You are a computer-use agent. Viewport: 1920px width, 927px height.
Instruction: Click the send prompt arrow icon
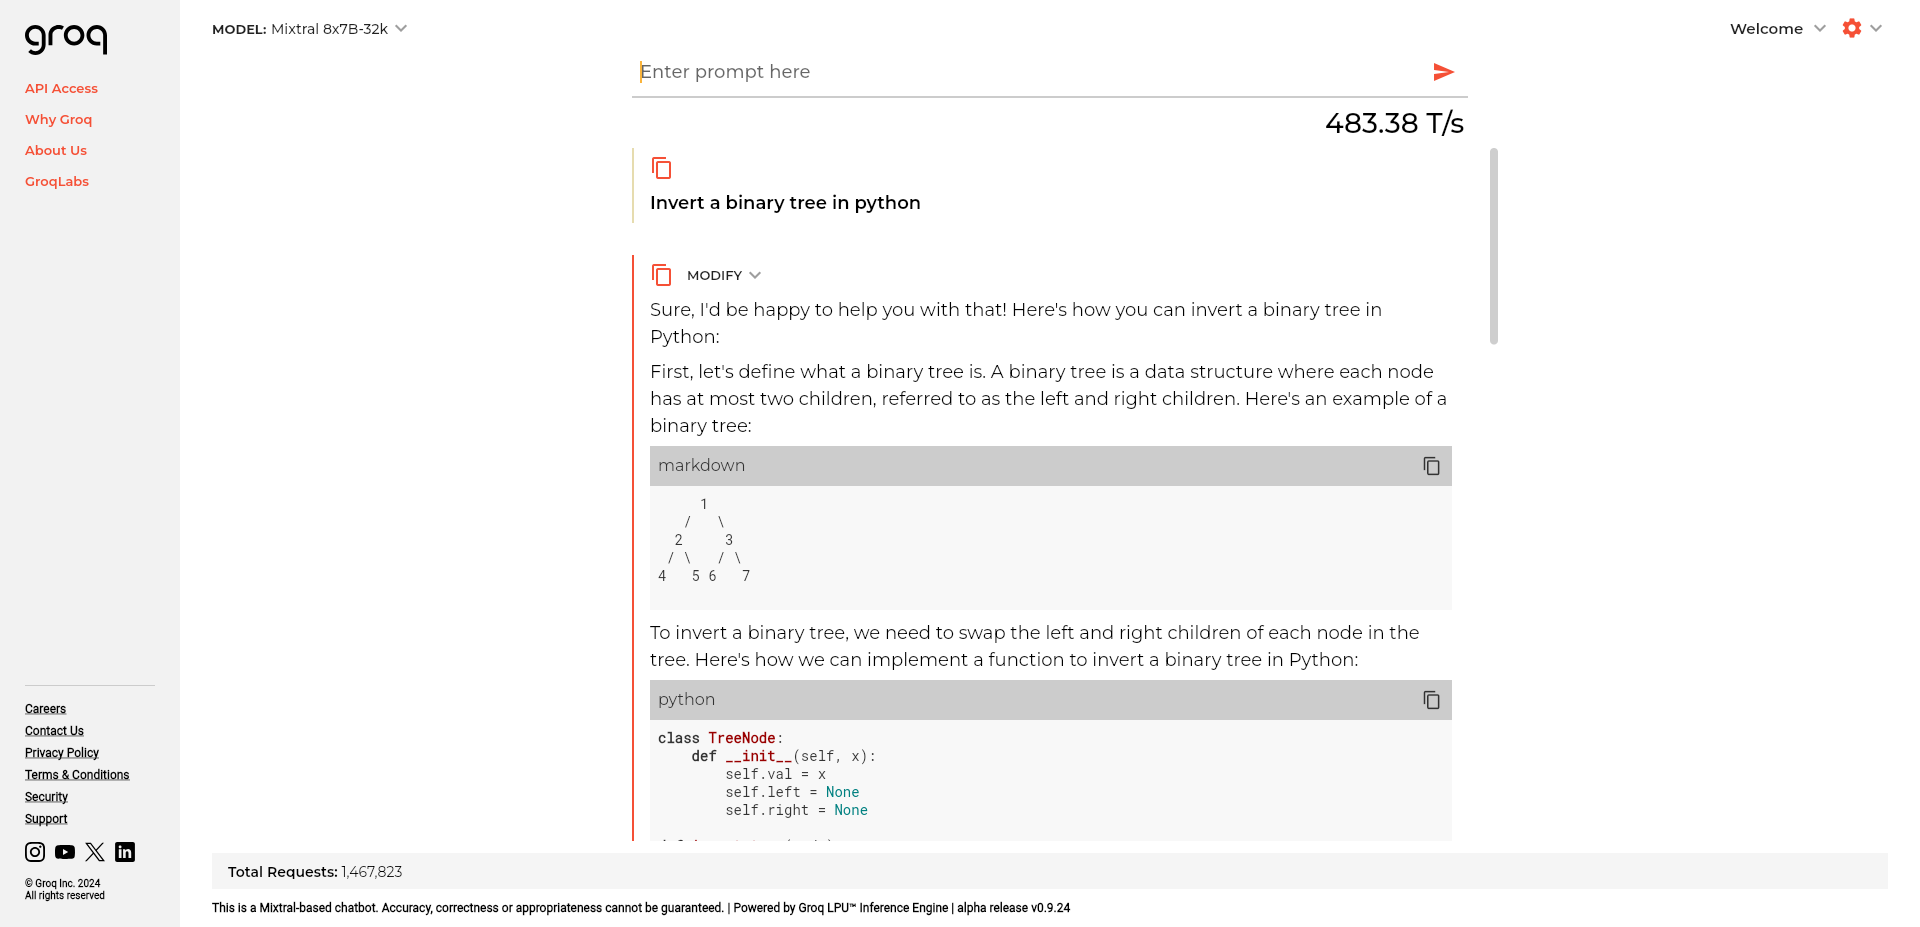pos(1443,72)
